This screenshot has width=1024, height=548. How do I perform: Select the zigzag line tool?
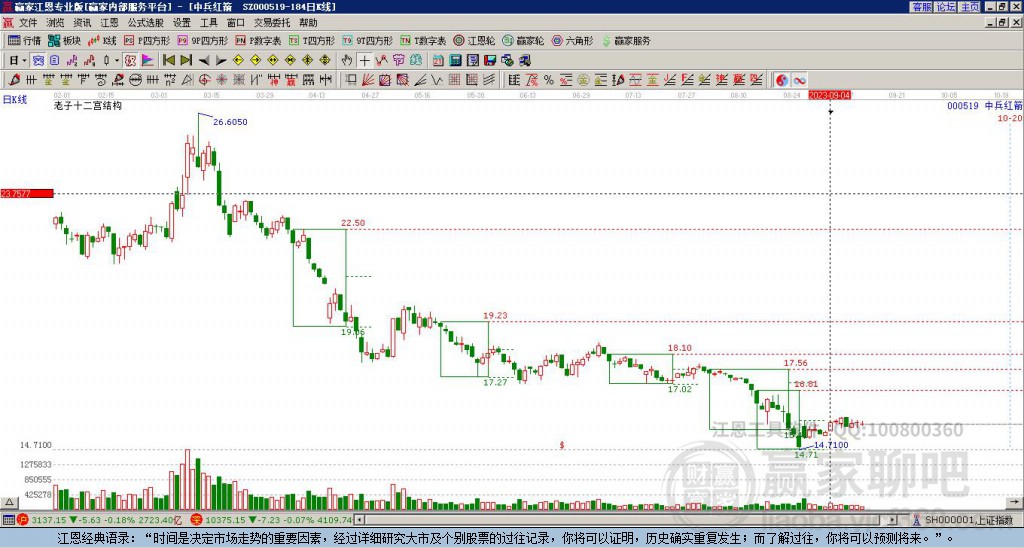pyautogui.click(x=437, y=80)
